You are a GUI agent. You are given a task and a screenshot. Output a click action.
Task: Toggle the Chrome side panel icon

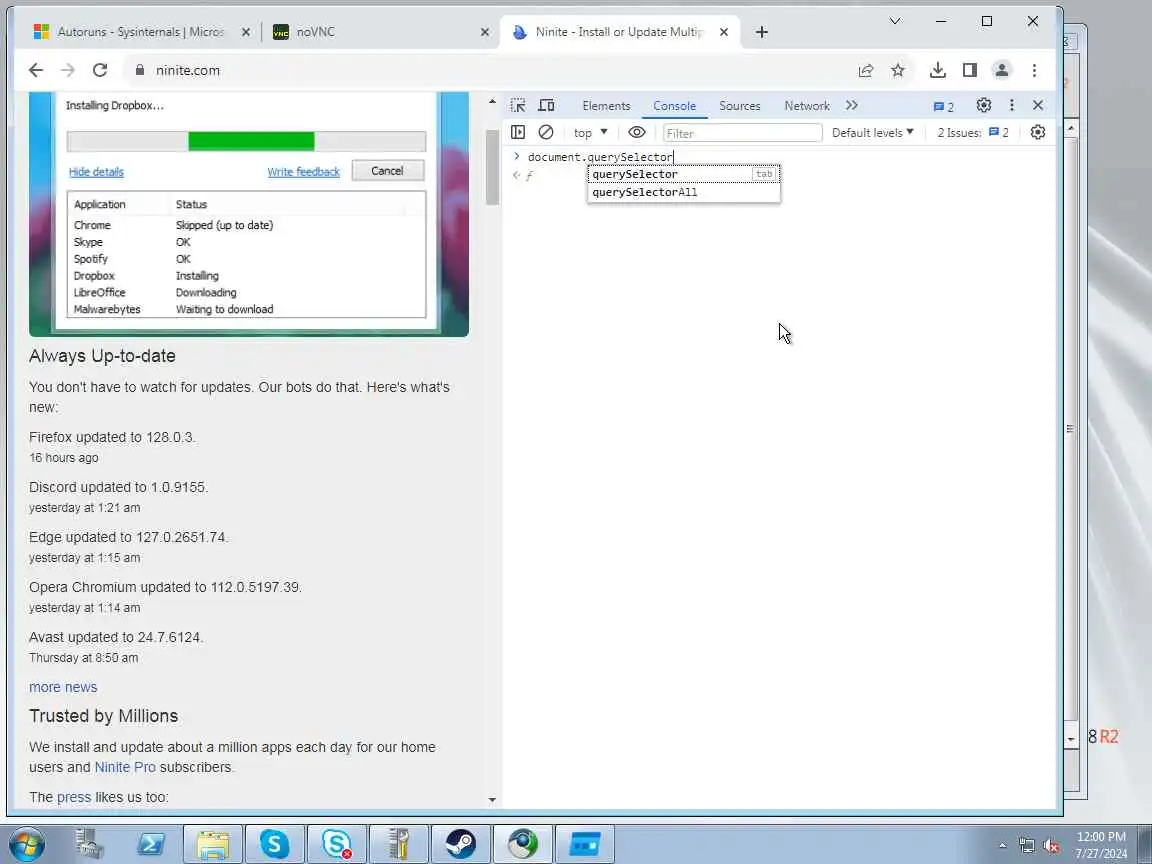[970, 71]
